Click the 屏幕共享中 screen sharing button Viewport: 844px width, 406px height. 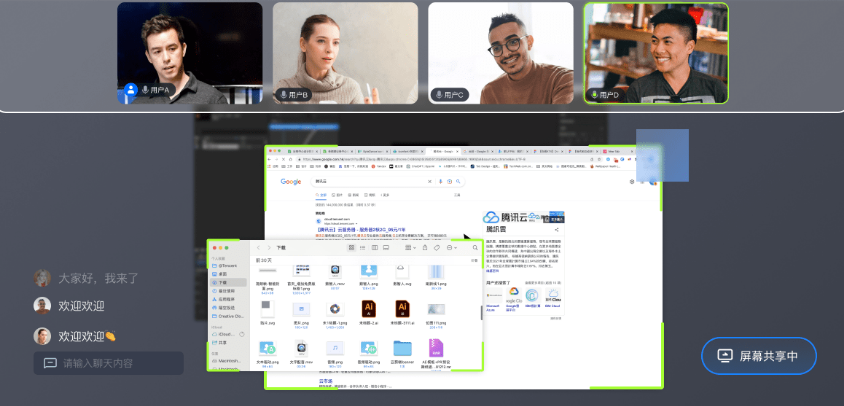759,356
